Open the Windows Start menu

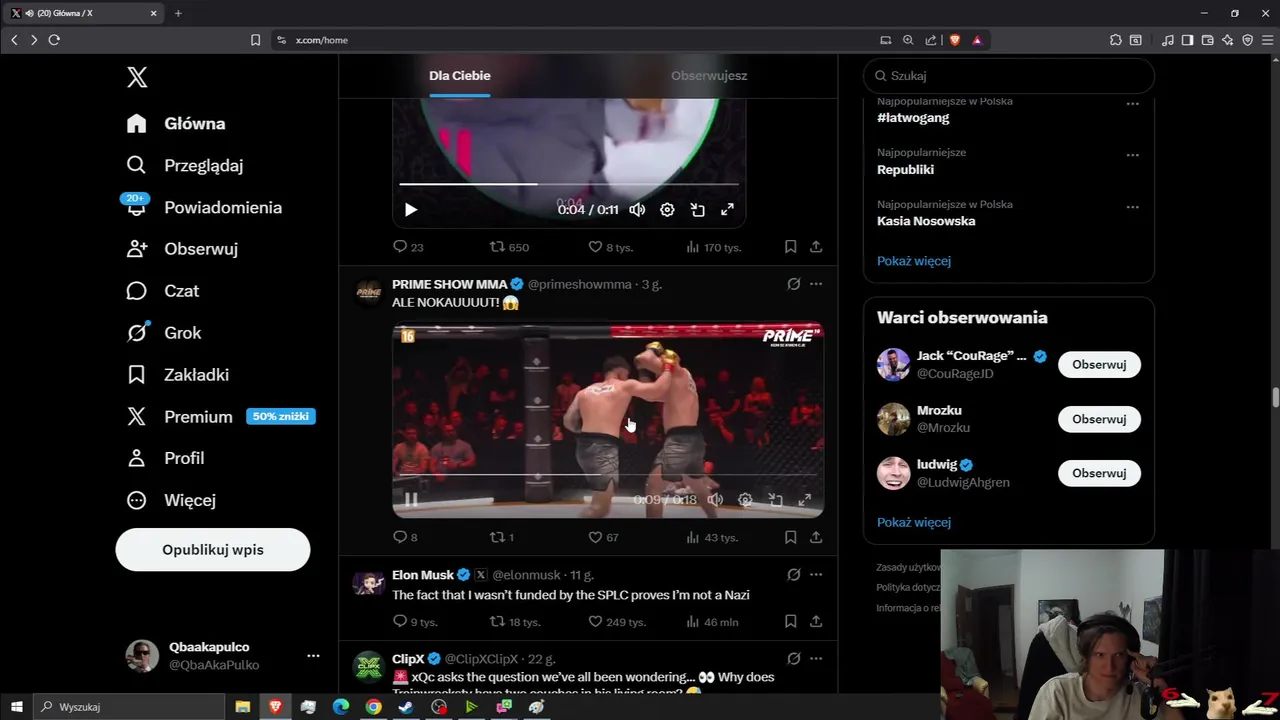16,707
